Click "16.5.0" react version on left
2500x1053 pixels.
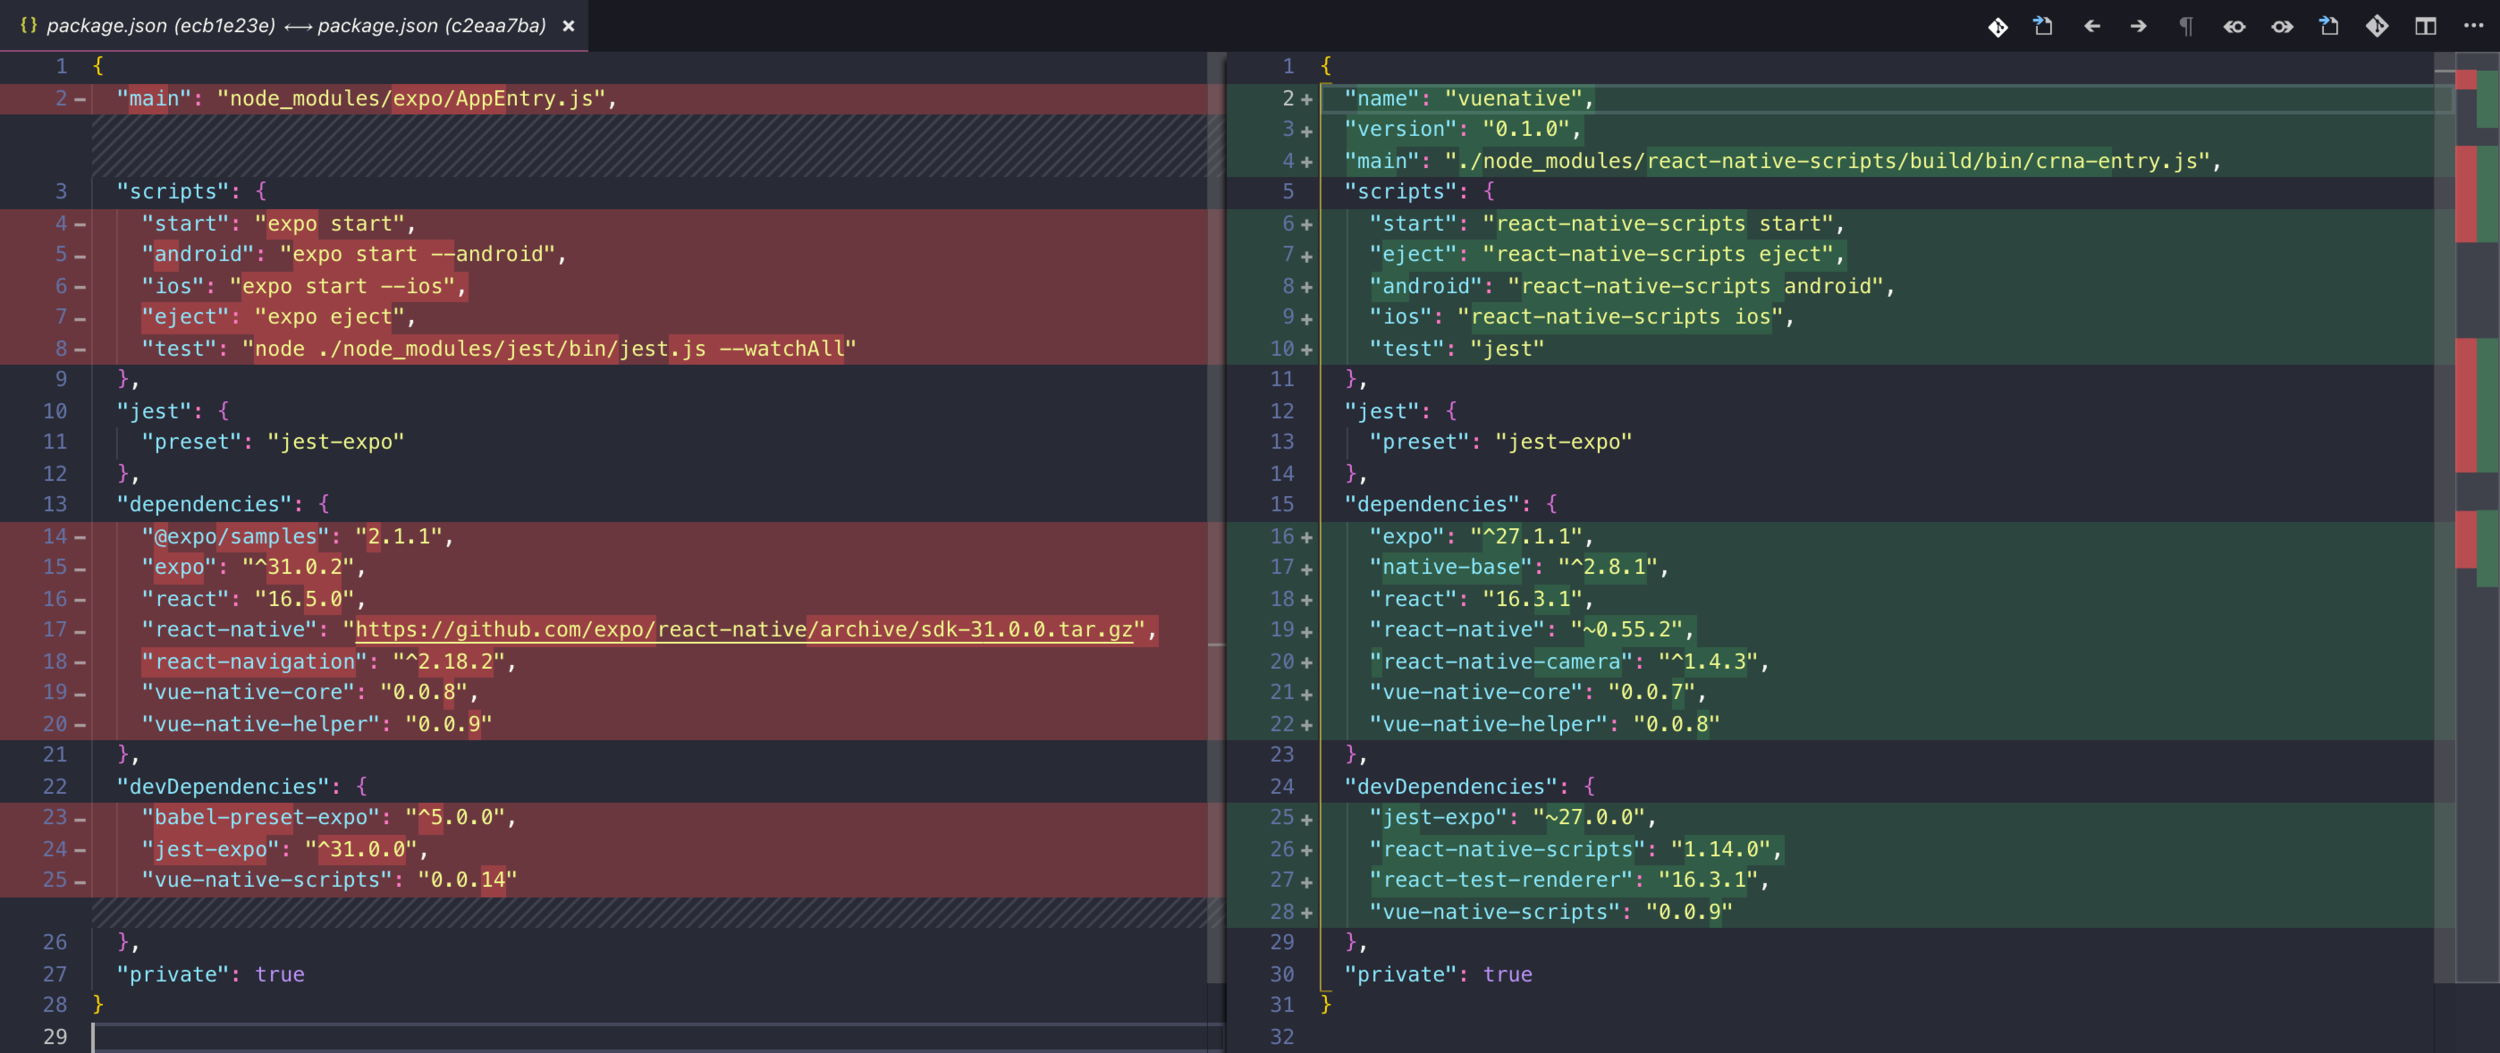pos(304,599)
